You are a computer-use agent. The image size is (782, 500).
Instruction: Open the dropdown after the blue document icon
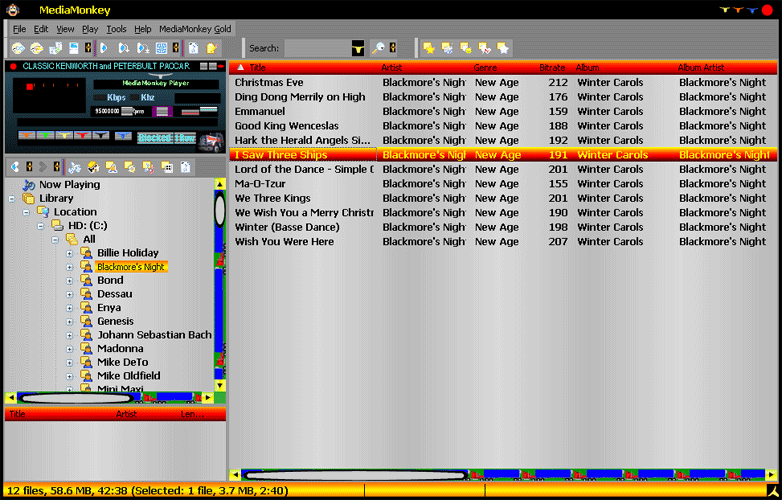click(x=88, y=48)
